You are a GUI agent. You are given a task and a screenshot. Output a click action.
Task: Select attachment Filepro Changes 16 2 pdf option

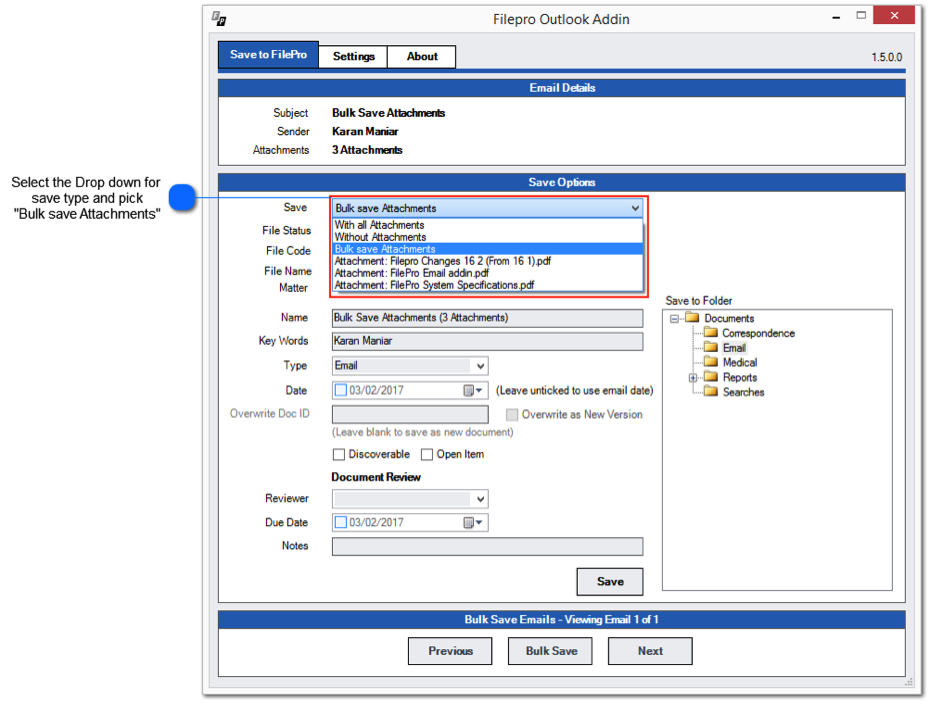pos(488,261)
